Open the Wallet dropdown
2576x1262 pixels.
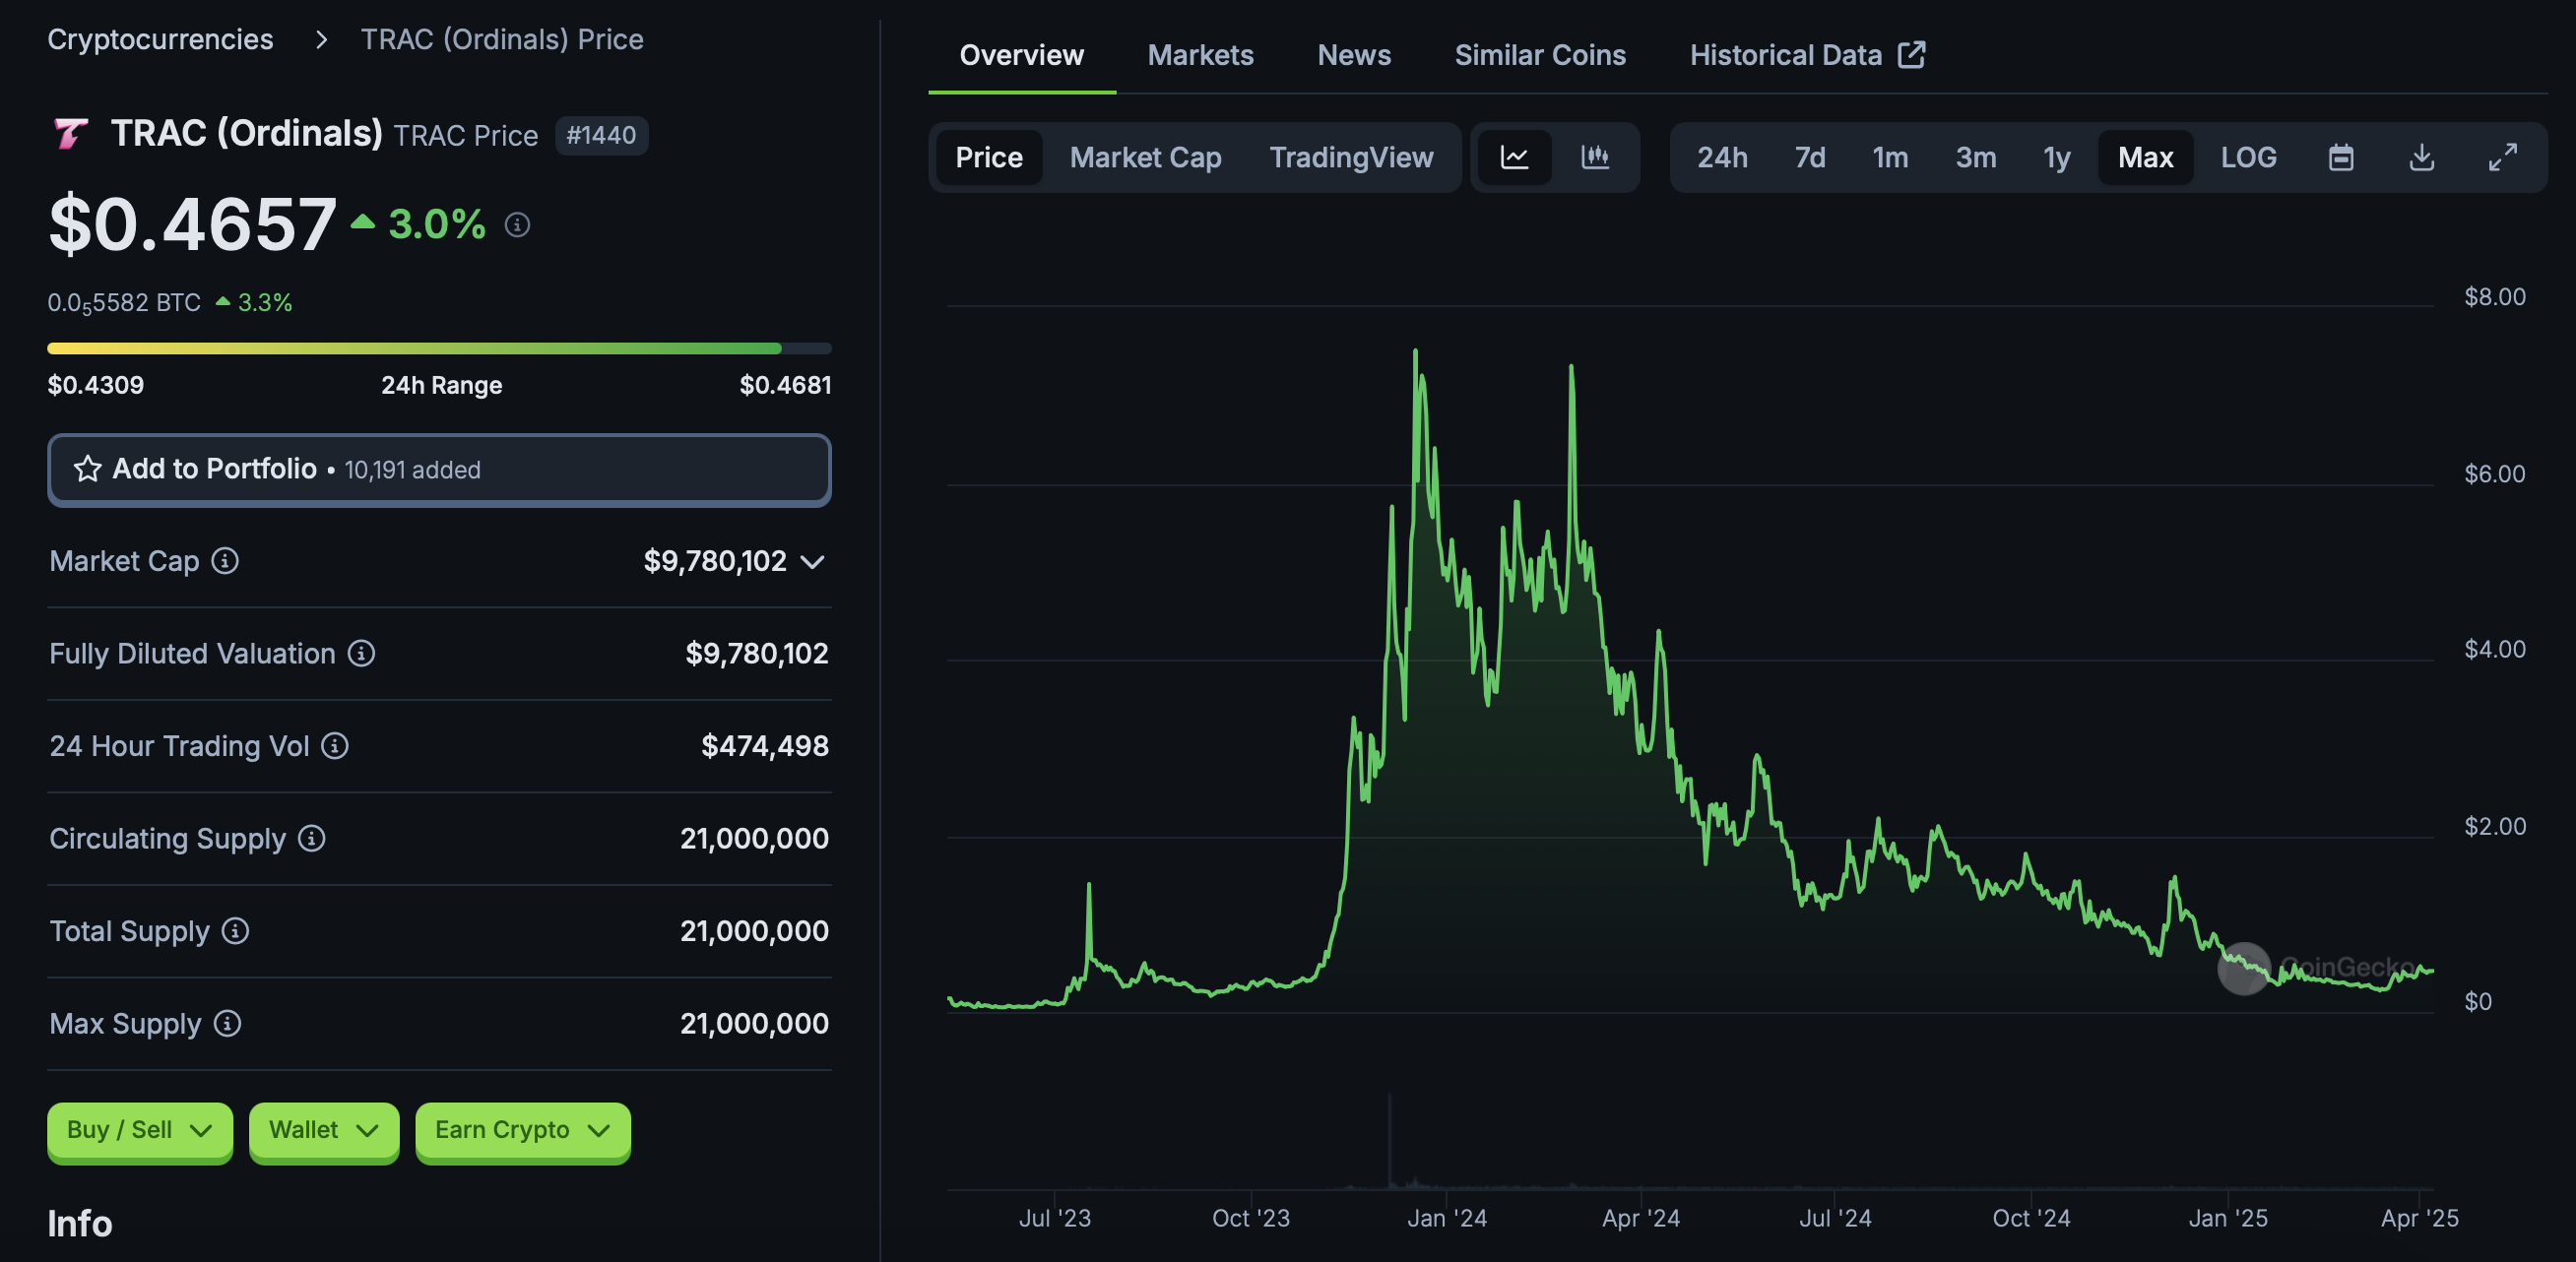324,1130
